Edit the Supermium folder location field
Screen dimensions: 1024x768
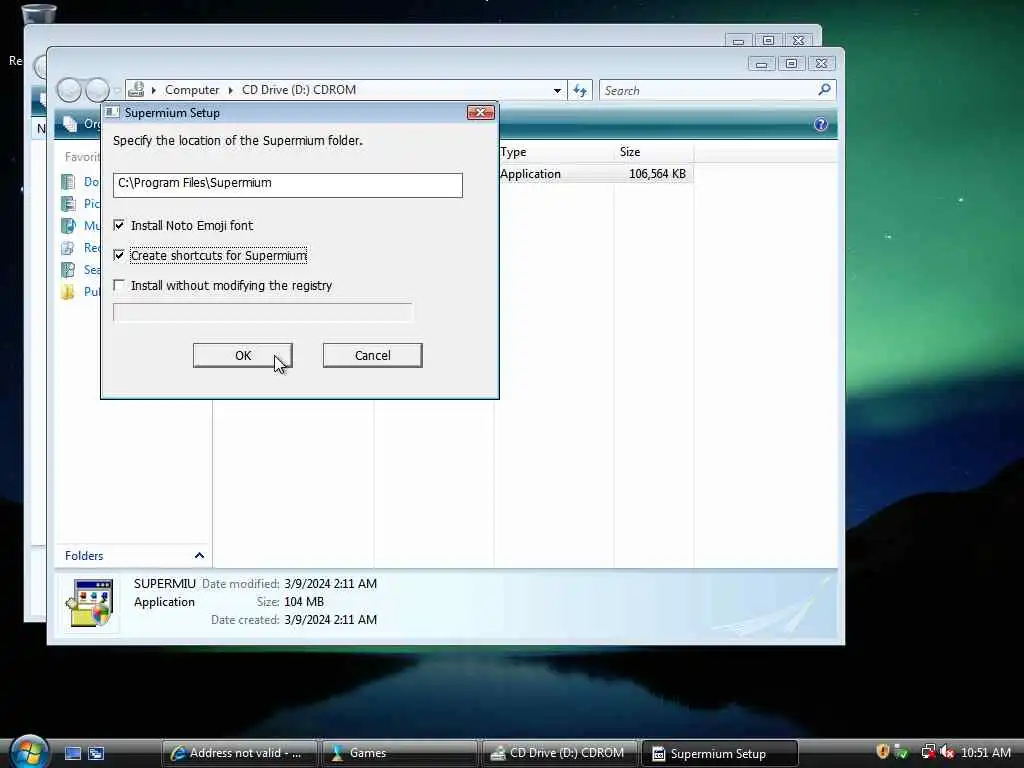287,185
